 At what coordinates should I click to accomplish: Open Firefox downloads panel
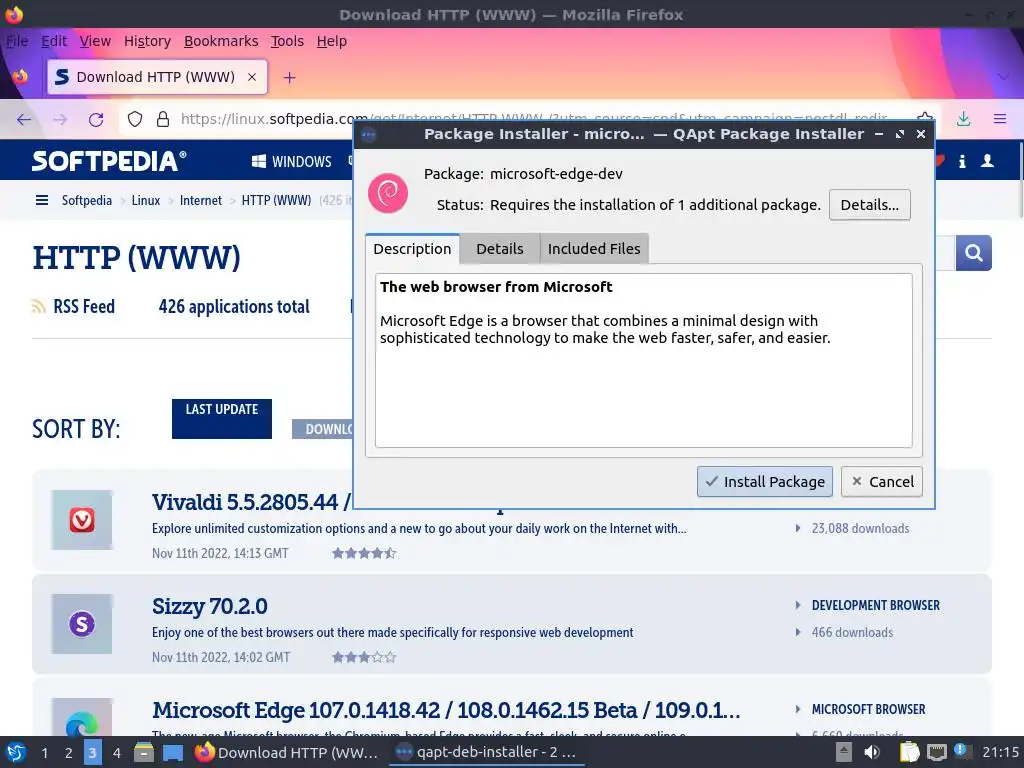click(x=963, y=119)
